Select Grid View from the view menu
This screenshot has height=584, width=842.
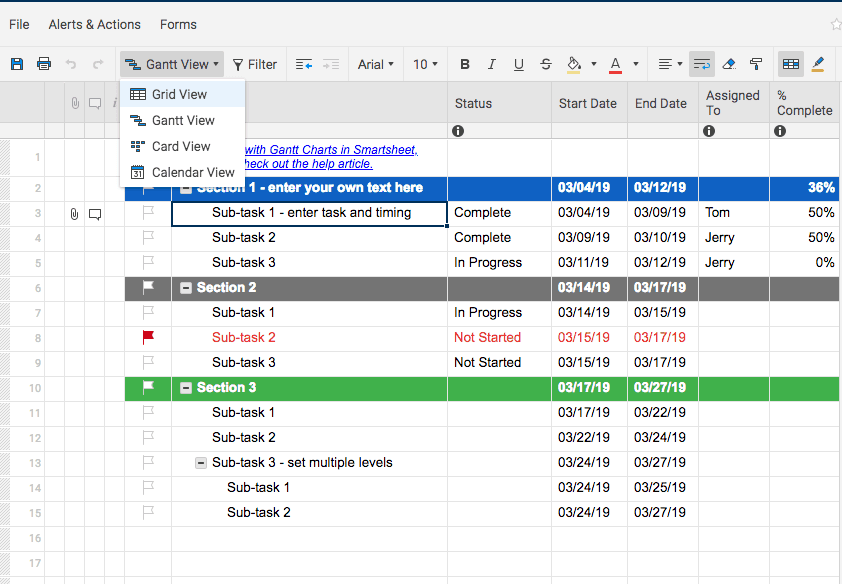pos(180,94)
